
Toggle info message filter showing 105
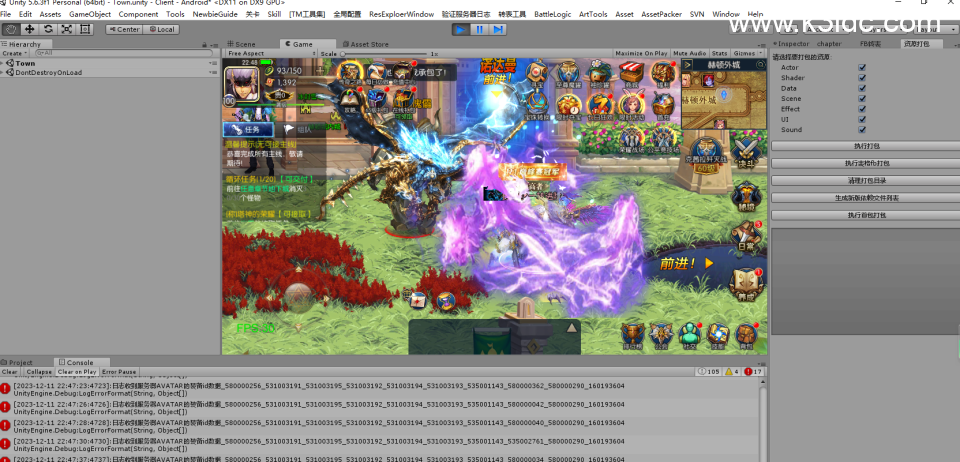point(709,372)
